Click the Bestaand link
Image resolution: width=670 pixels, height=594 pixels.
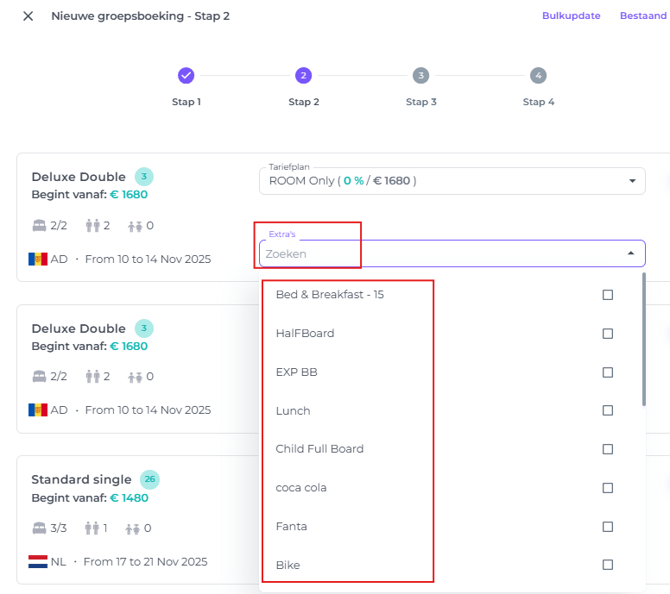642,16
